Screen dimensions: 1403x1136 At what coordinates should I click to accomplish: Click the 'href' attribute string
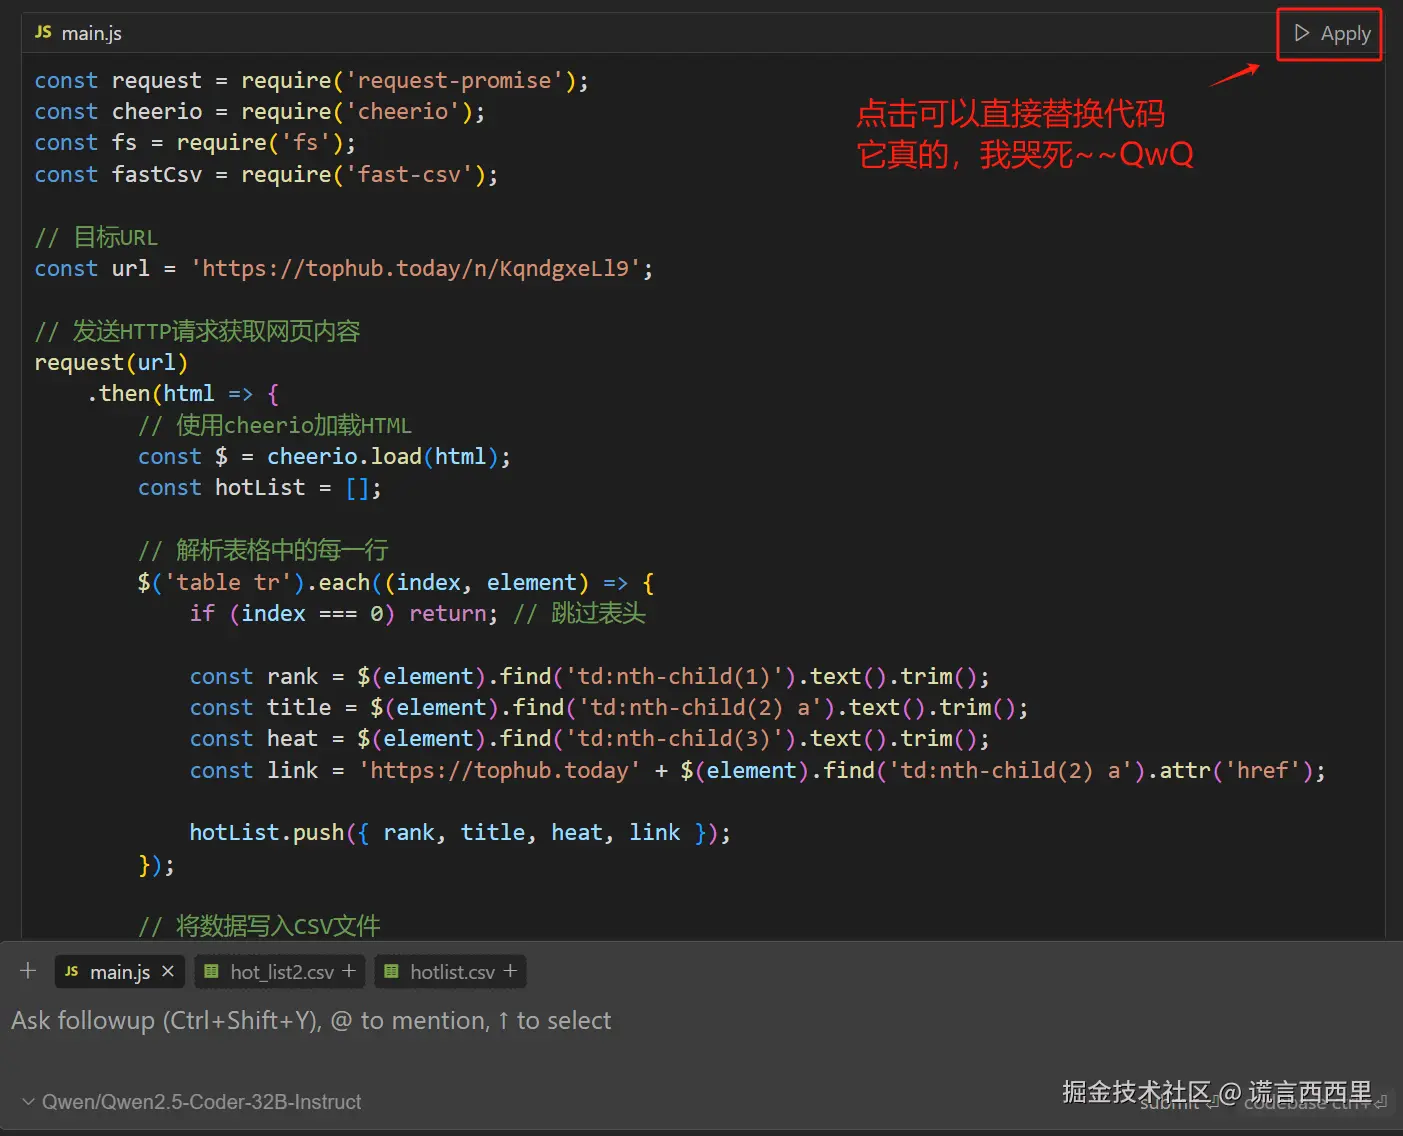pyautogui.click(x=1263, y=770)
